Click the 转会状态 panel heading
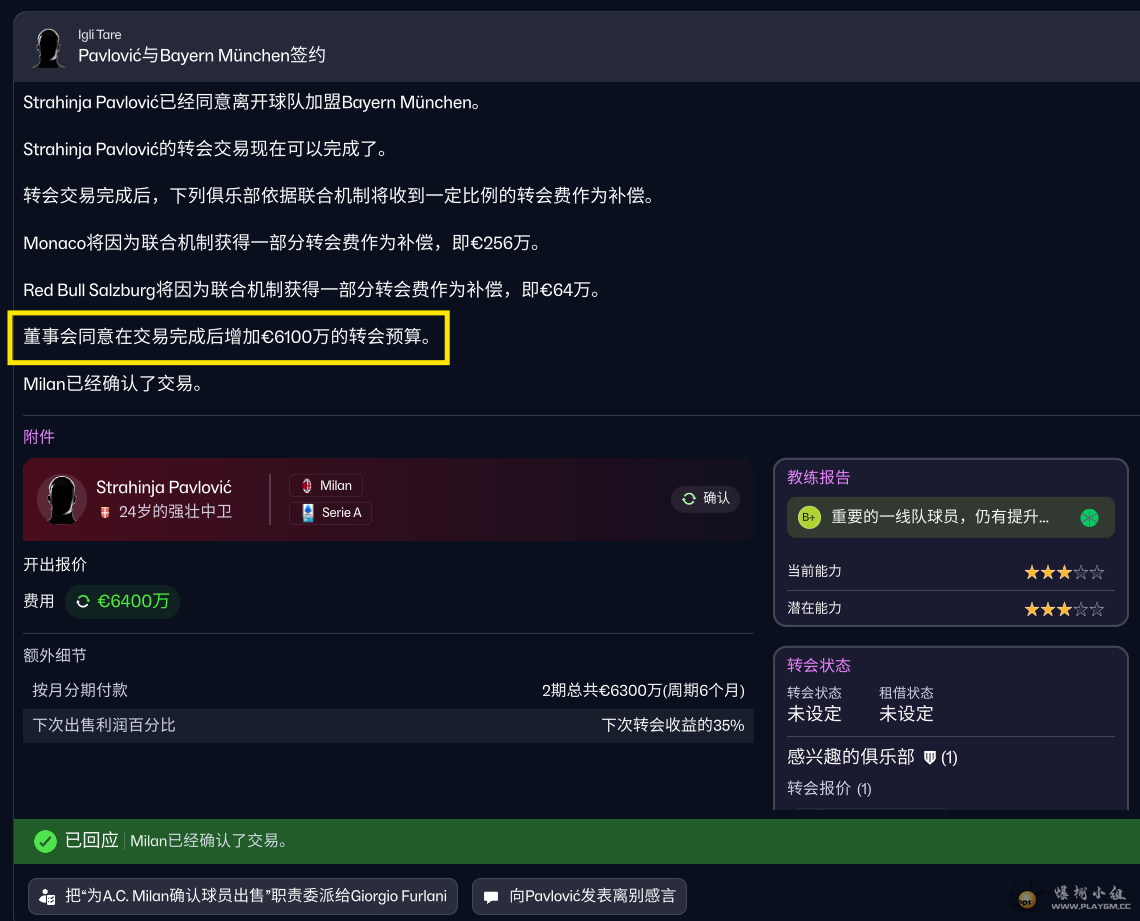The width and height of the screenshot is (1140, 921). pyautogui.click(x=819, y=665)
